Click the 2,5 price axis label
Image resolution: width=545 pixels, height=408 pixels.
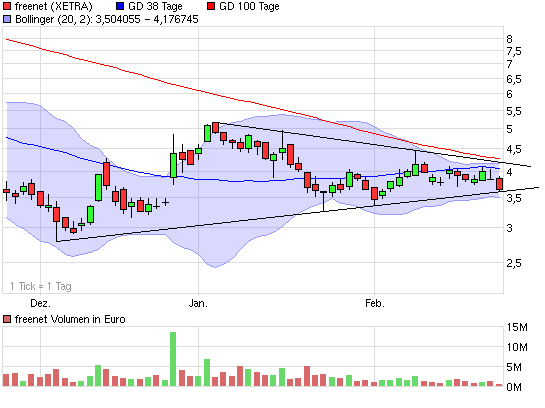tap(514, 263)
